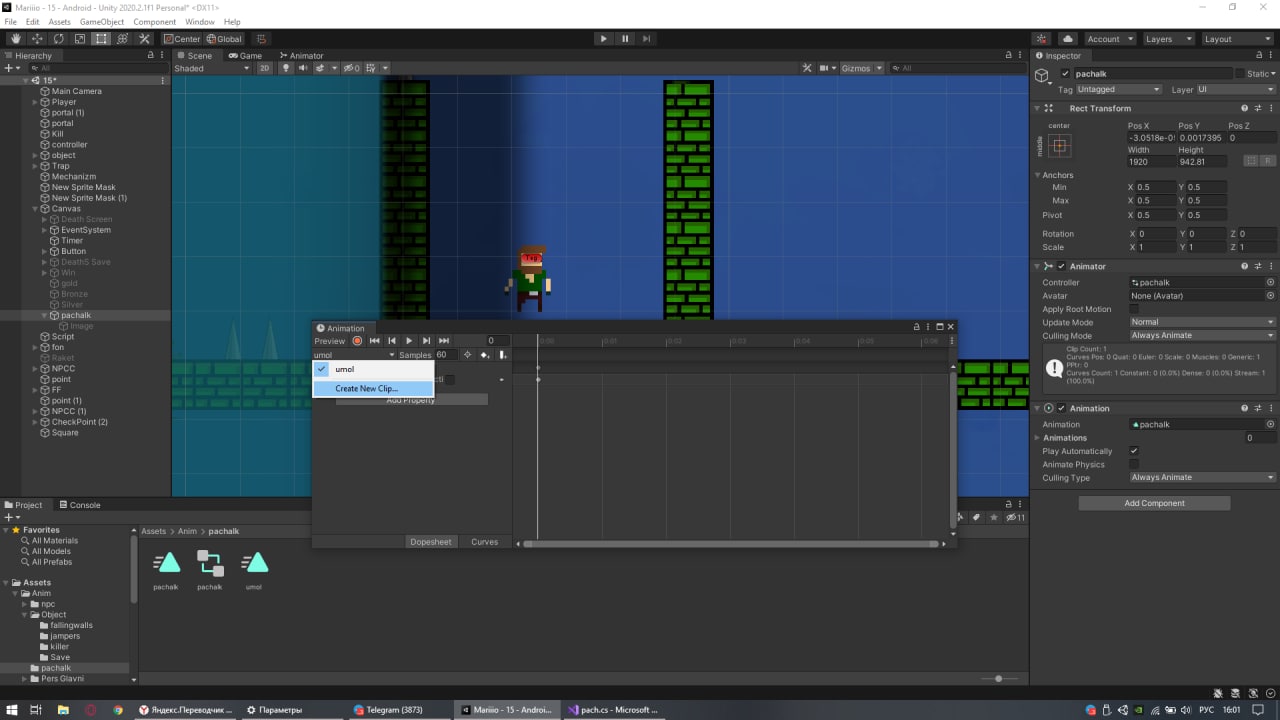This screenshot has width=1280, height=720.
Task: Open the Account dropdown
Action: [x=1110, y=39]
